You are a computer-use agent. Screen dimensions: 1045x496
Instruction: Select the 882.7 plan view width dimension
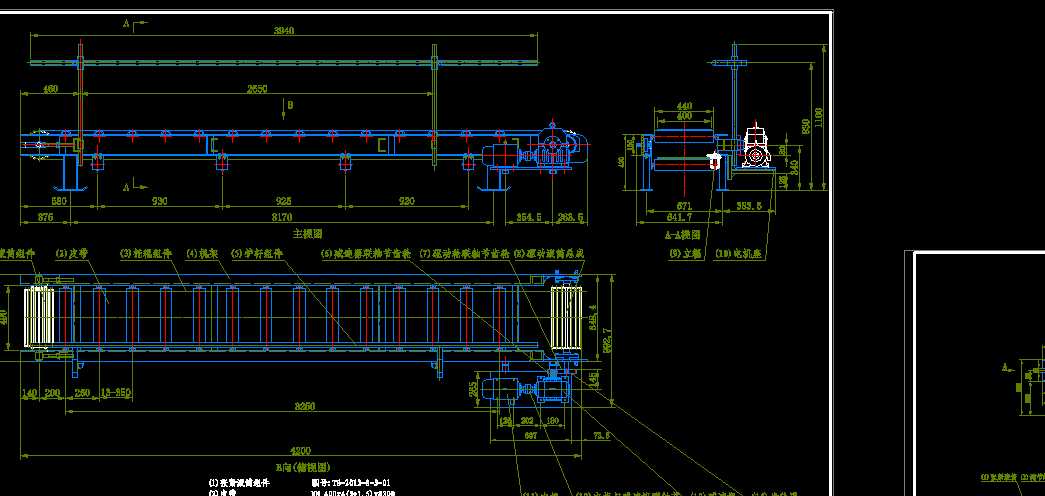[606, 339]
